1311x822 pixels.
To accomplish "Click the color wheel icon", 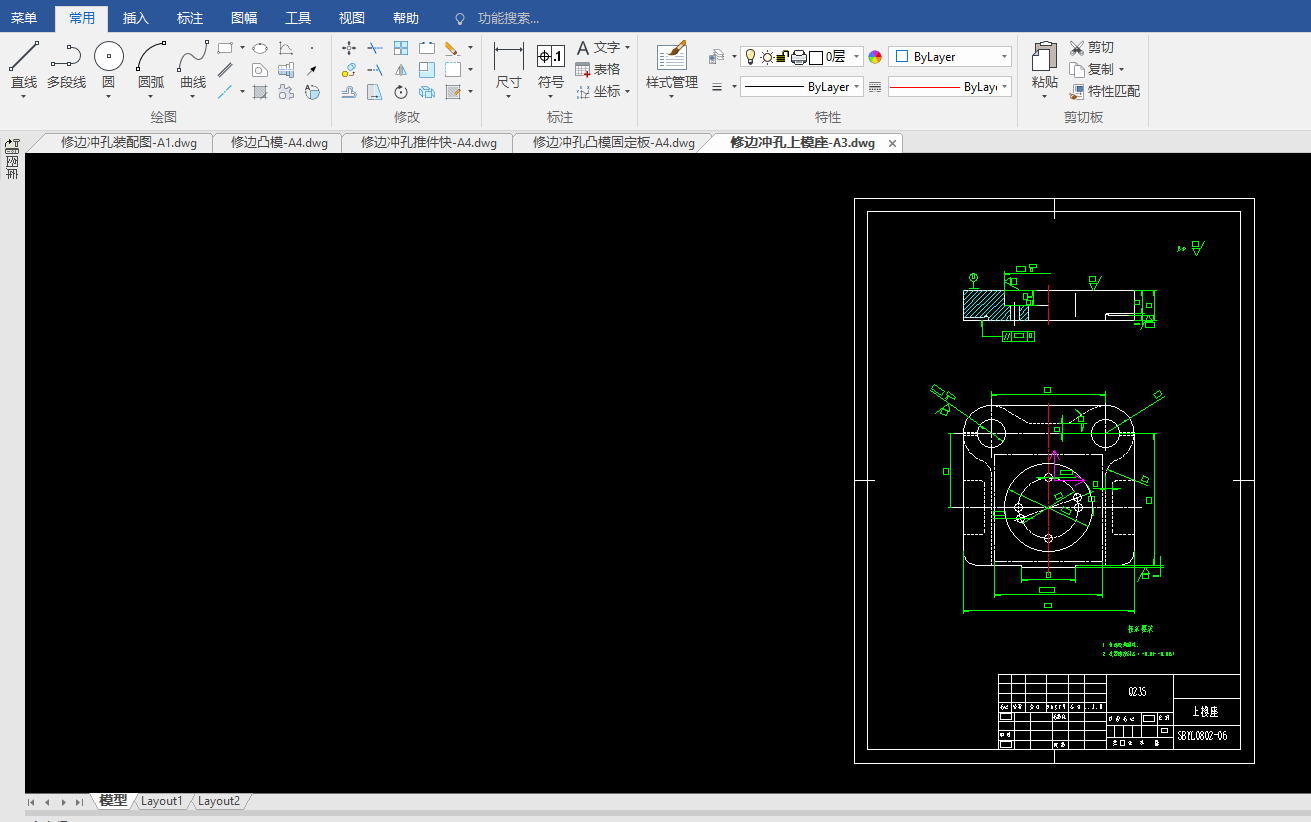I will click(875, 57).
